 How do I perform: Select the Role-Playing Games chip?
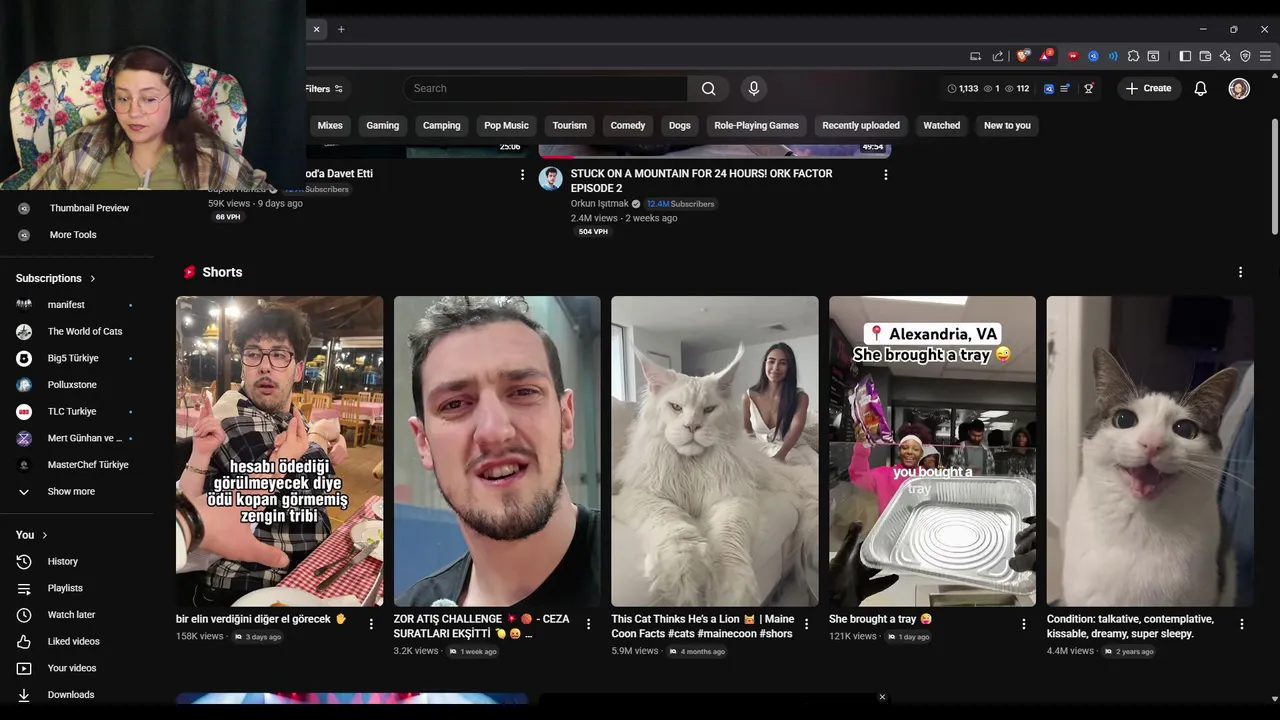pos(756,125)
